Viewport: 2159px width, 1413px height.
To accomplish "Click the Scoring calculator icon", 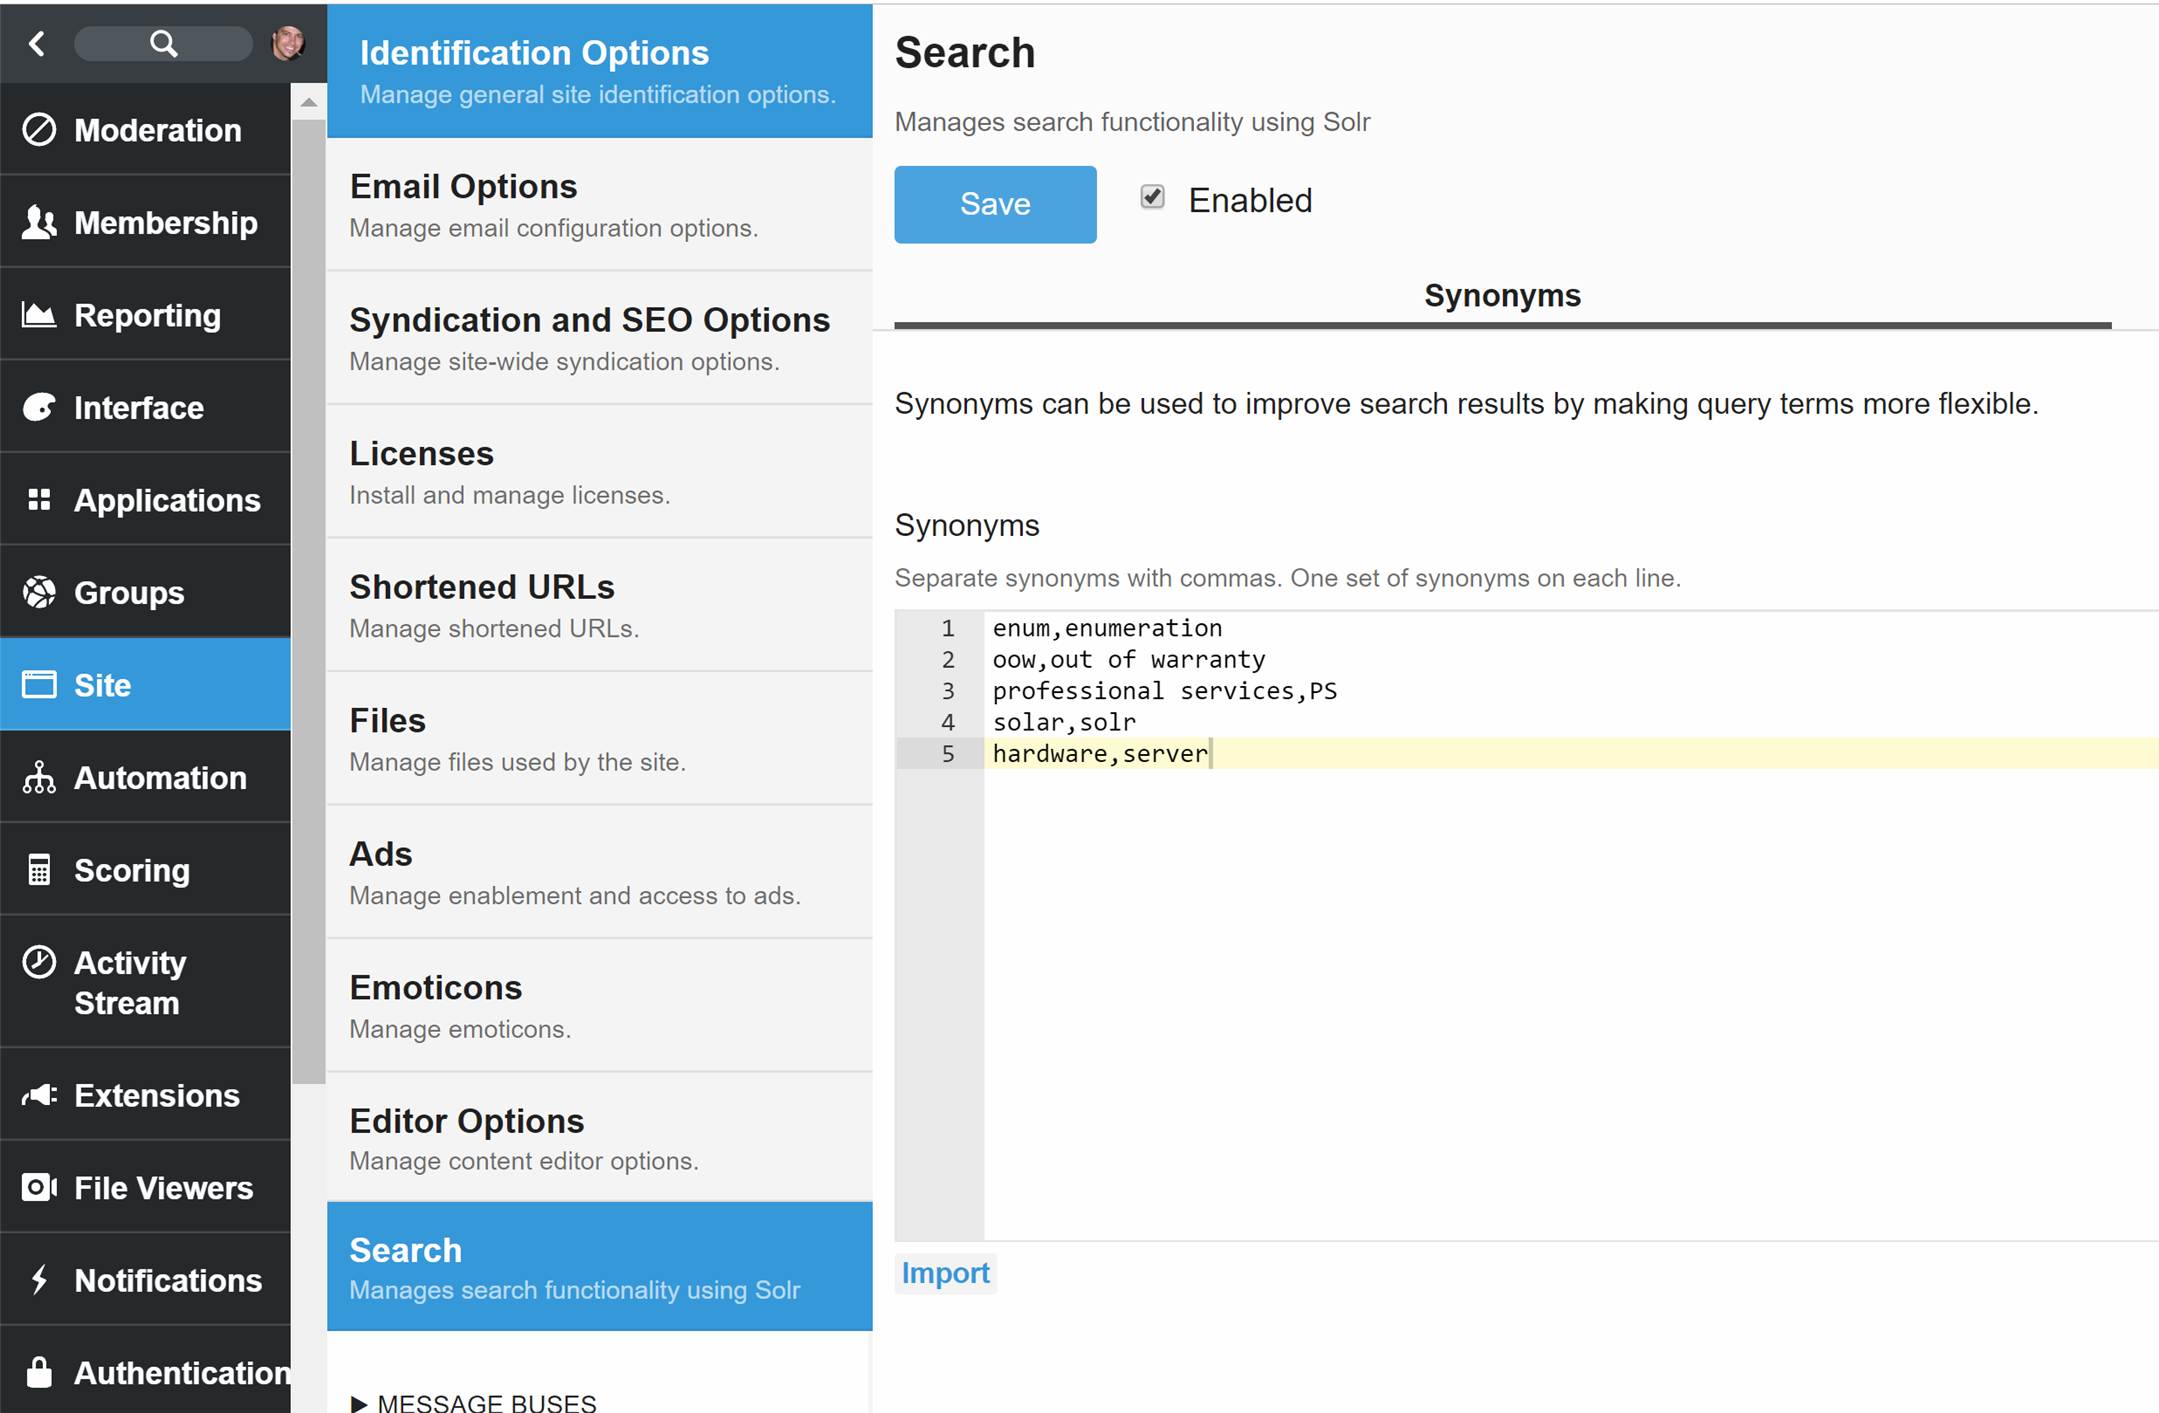I will [x=39, y=870].
